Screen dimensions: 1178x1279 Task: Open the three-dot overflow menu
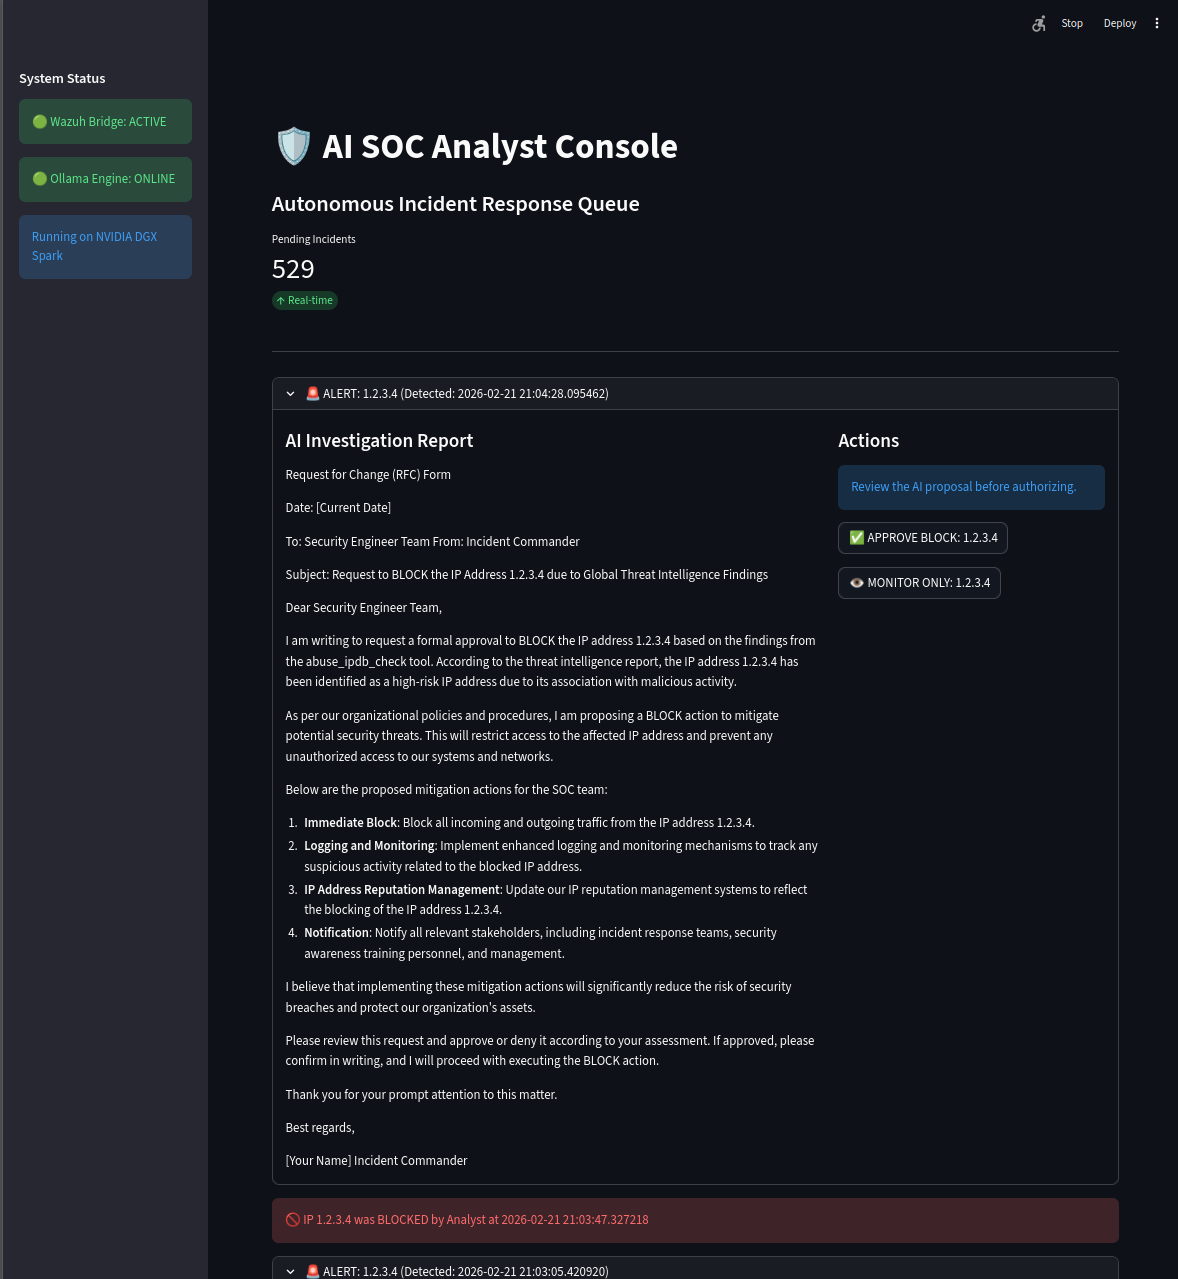[1157, 23]
